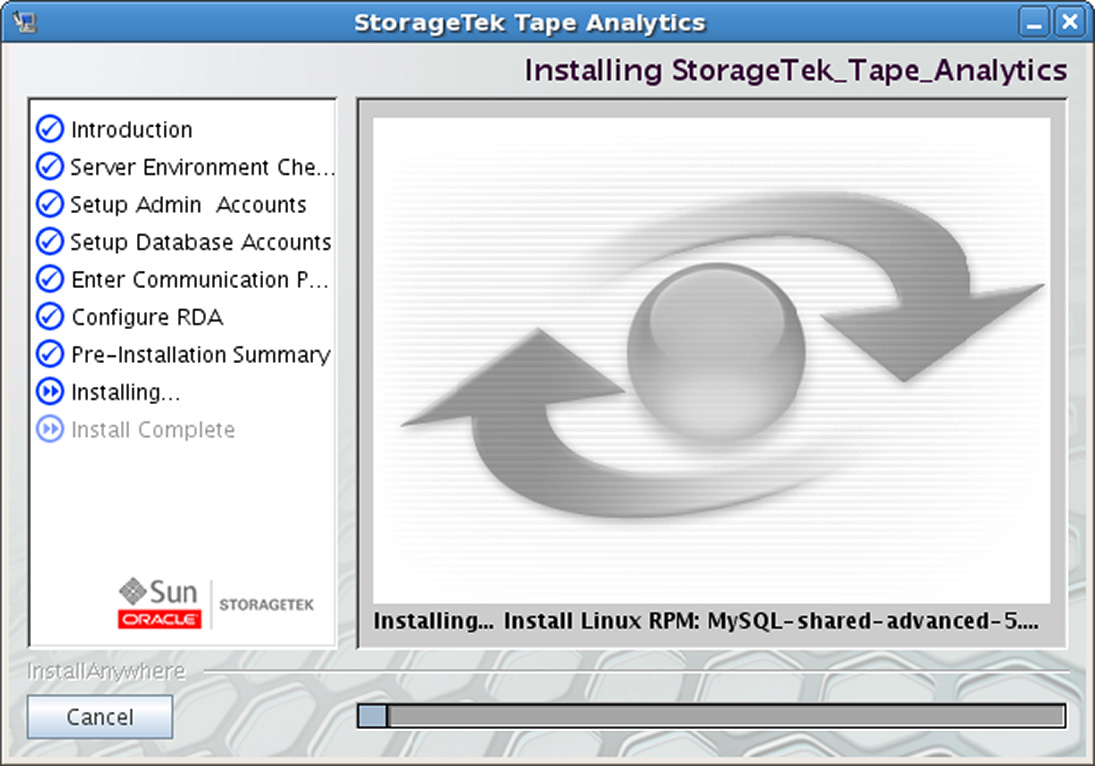The image size is (1095, 766).
Task: Click the Install Complete pending step icon
Action: click(x=50, y=429)
